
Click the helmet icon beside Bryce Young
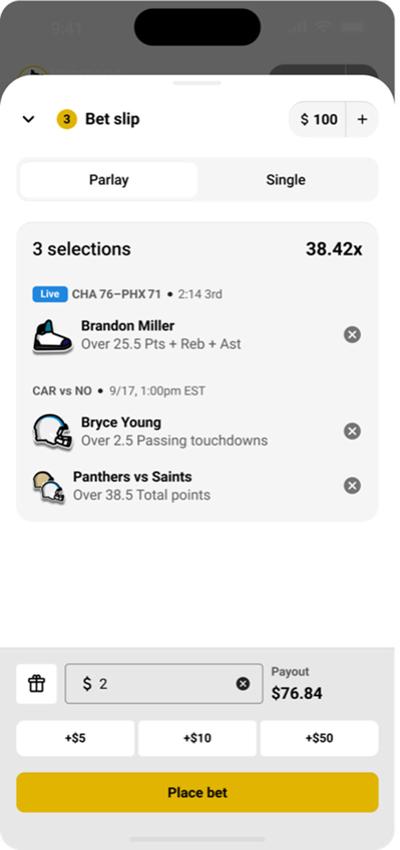point(52,432)
